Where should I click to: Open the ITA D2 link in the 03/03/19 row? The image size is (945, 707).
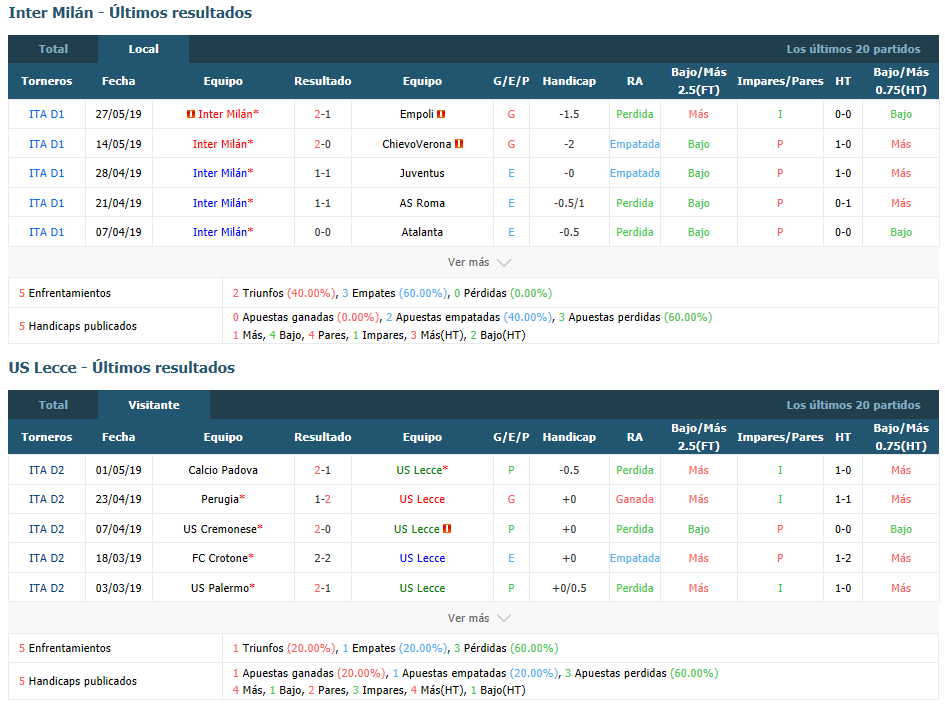46,588
